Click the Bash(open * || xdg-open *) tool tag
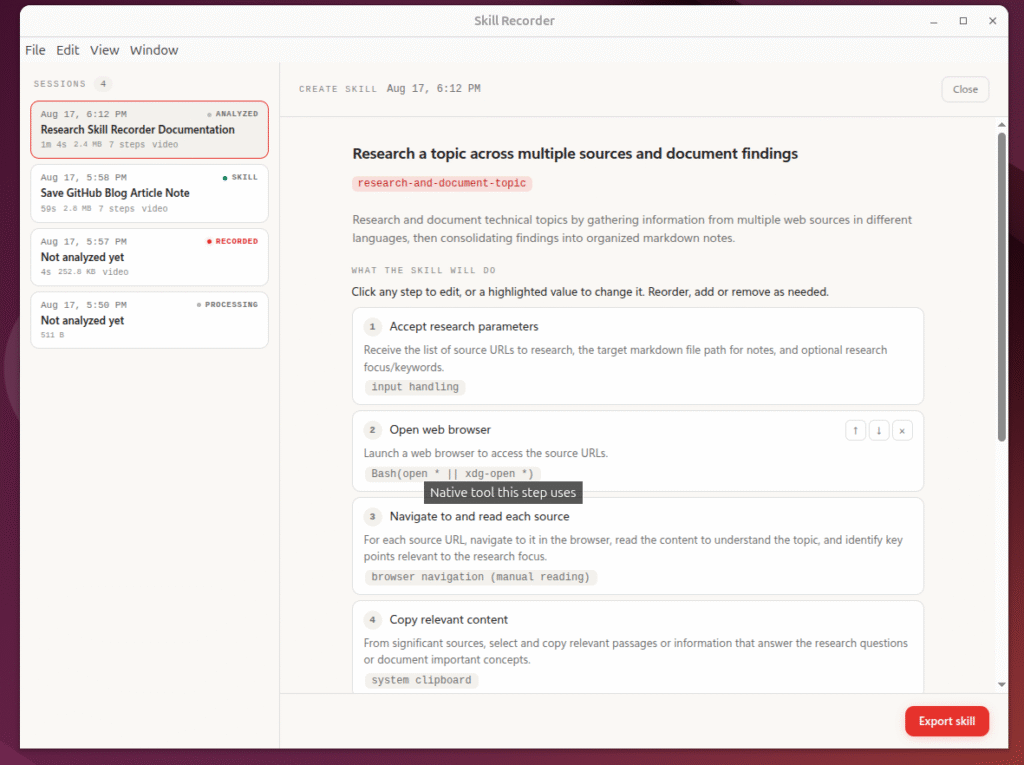This screenshot has height=765, width=1024. [x=452, y=474]
